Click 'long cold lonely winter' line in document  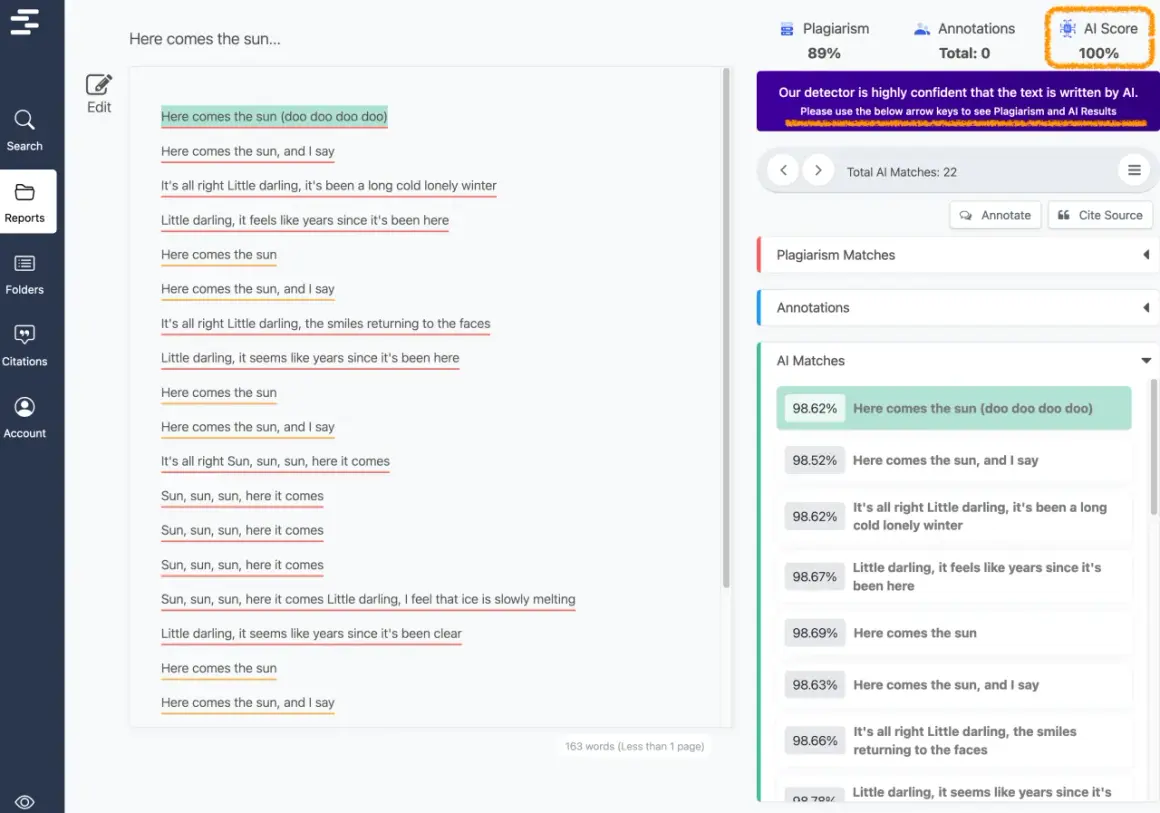(x=328, y=186)
